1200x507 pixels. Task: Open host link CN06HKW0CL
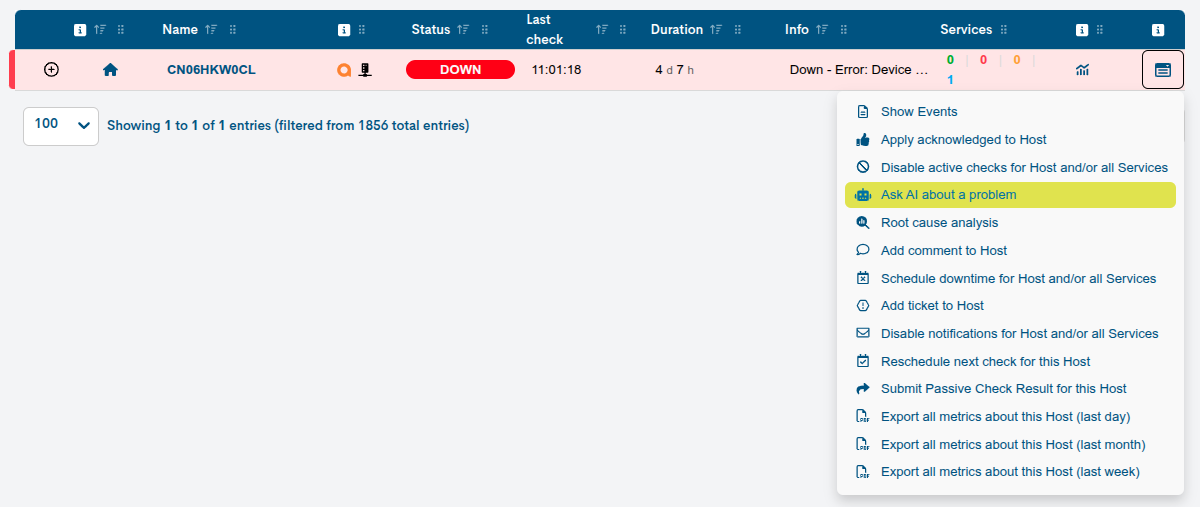click(x=211, y=70)
